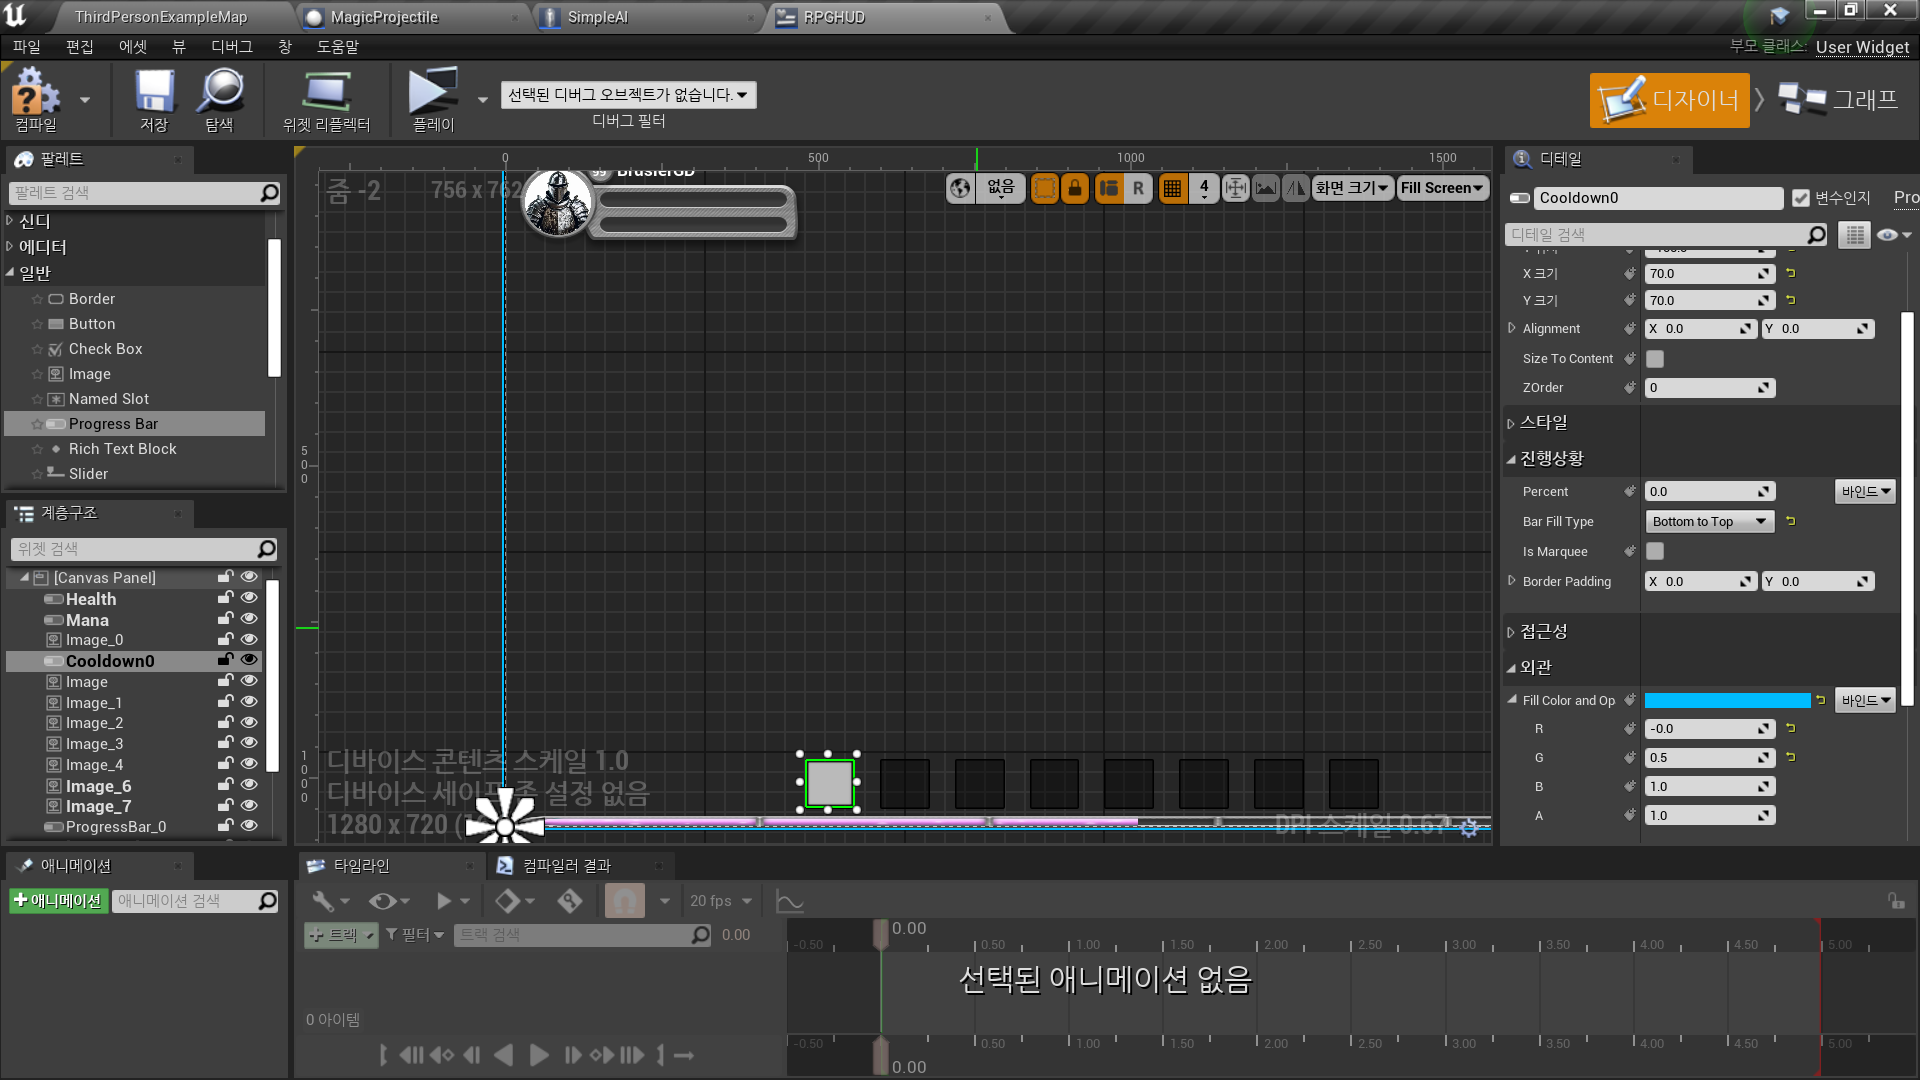Hide the Health widget
Image resolution: width=1920 pixels, height=1080 pixels.
click(x=249, y=598)
